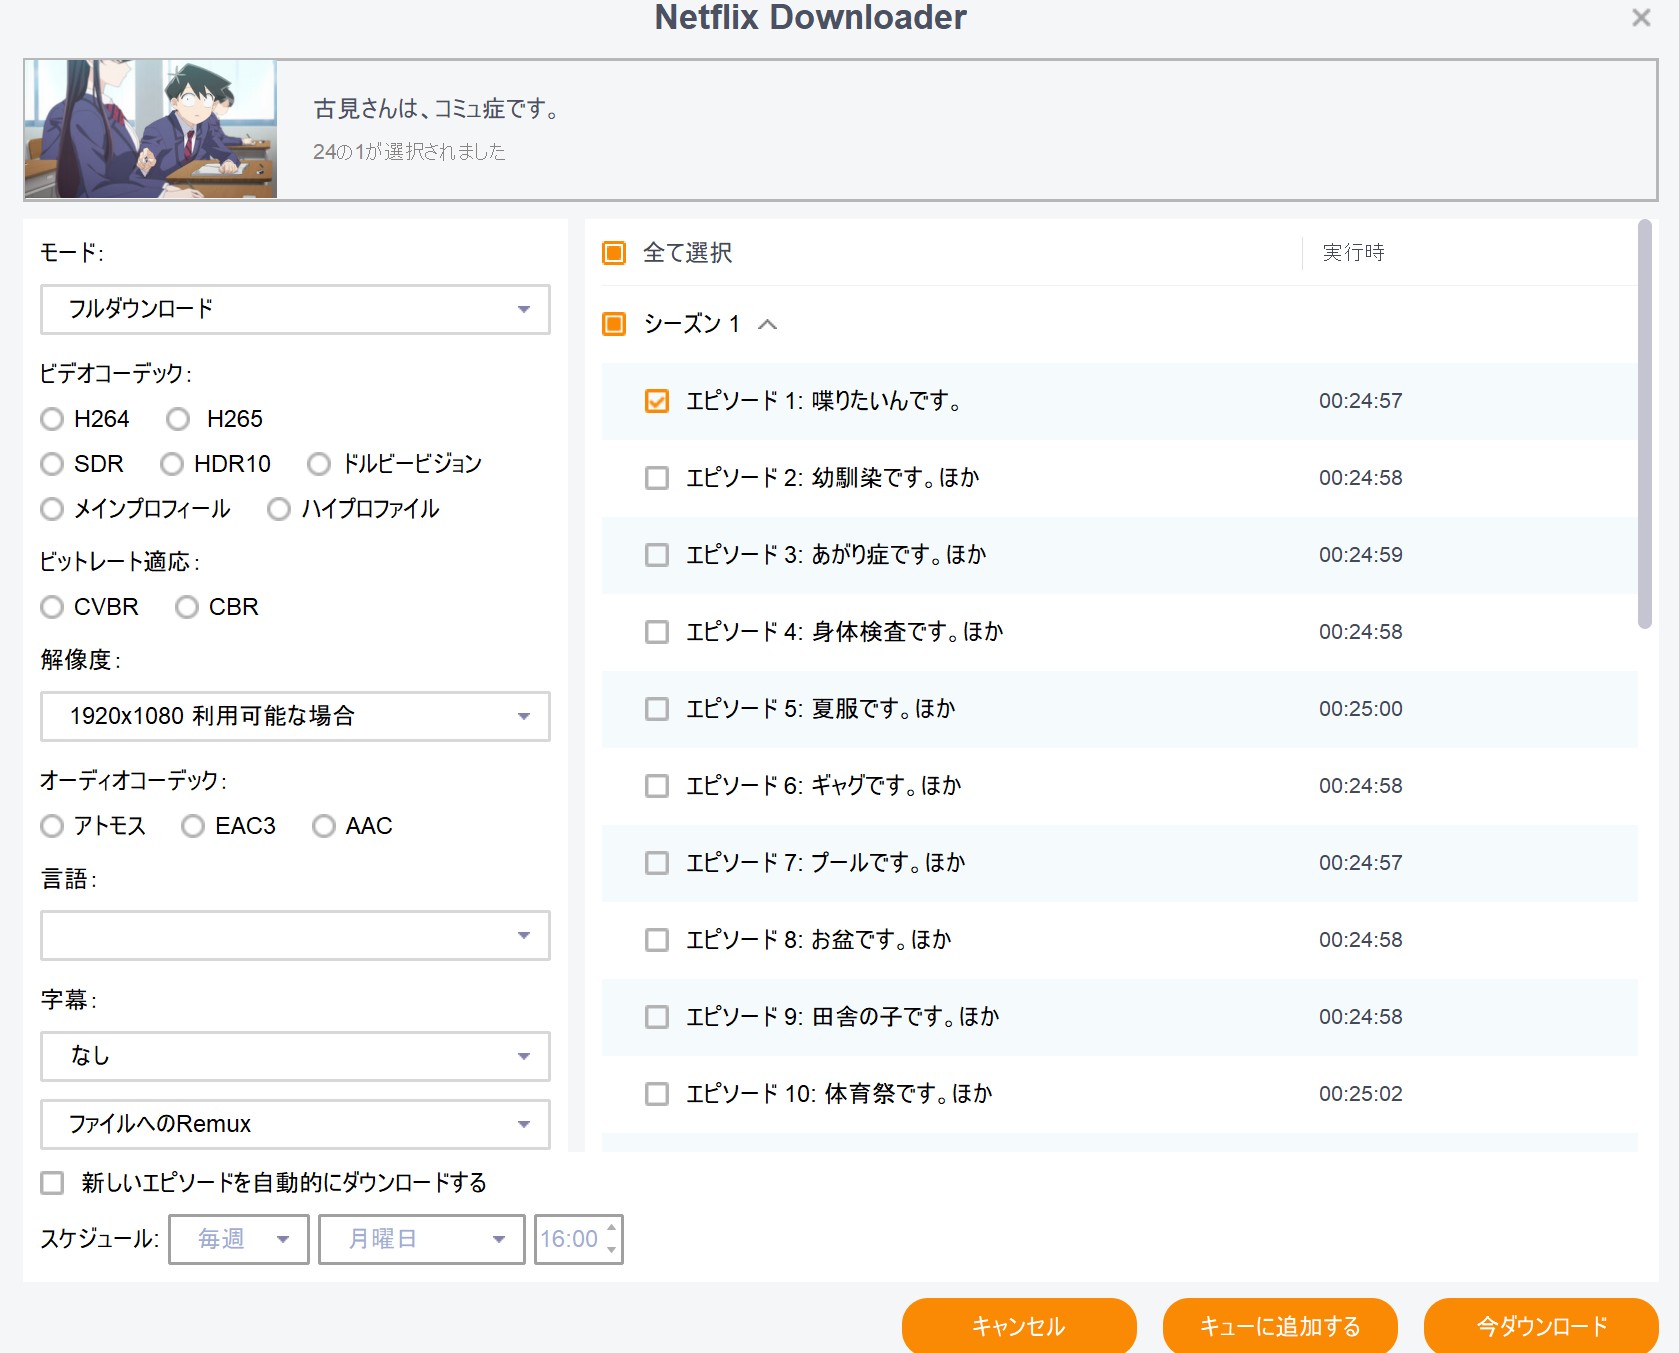Select the H264 video codec
The height and width of the screenshot is (1353, 1679).
(52, 419)
